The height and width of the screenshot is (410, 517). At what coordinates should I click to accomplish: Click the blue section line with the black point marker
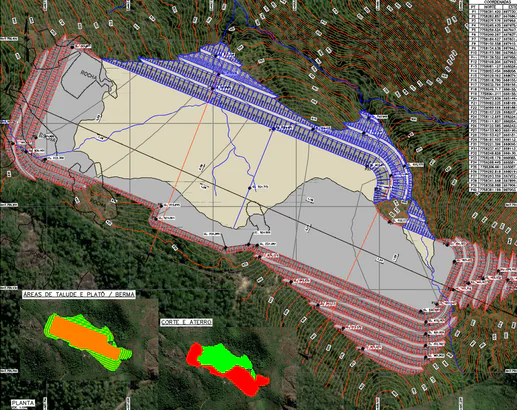click(x=253, y=178)
